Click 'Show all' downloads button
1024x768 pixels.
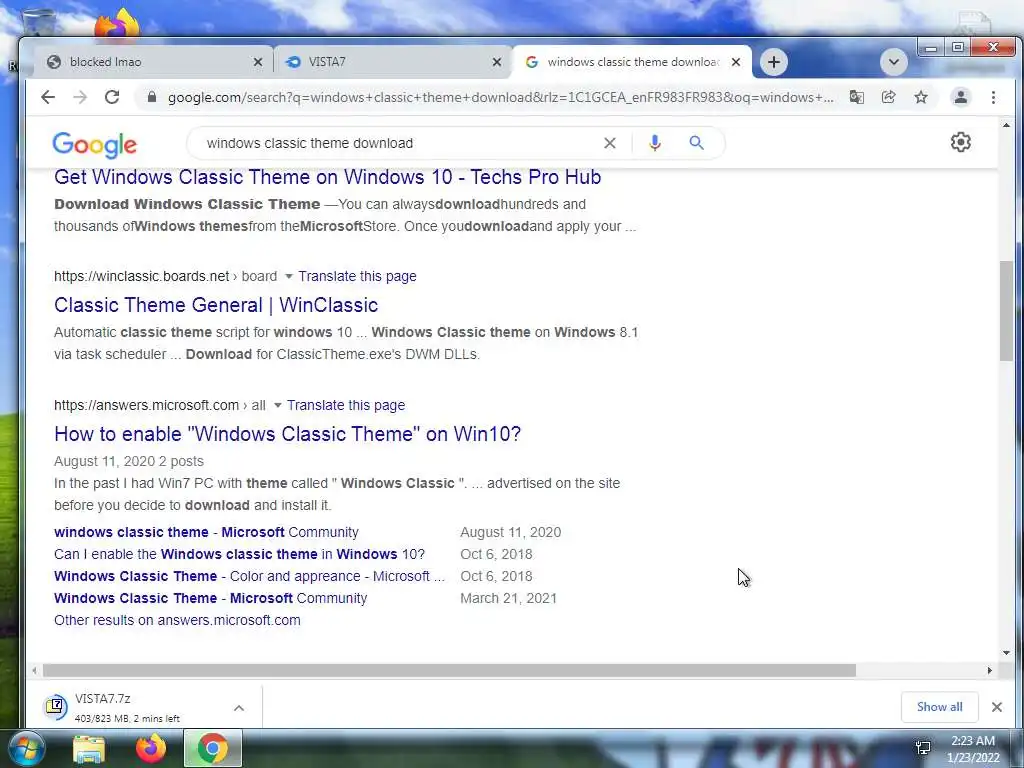pyautogui.click(x=939, y=707)
